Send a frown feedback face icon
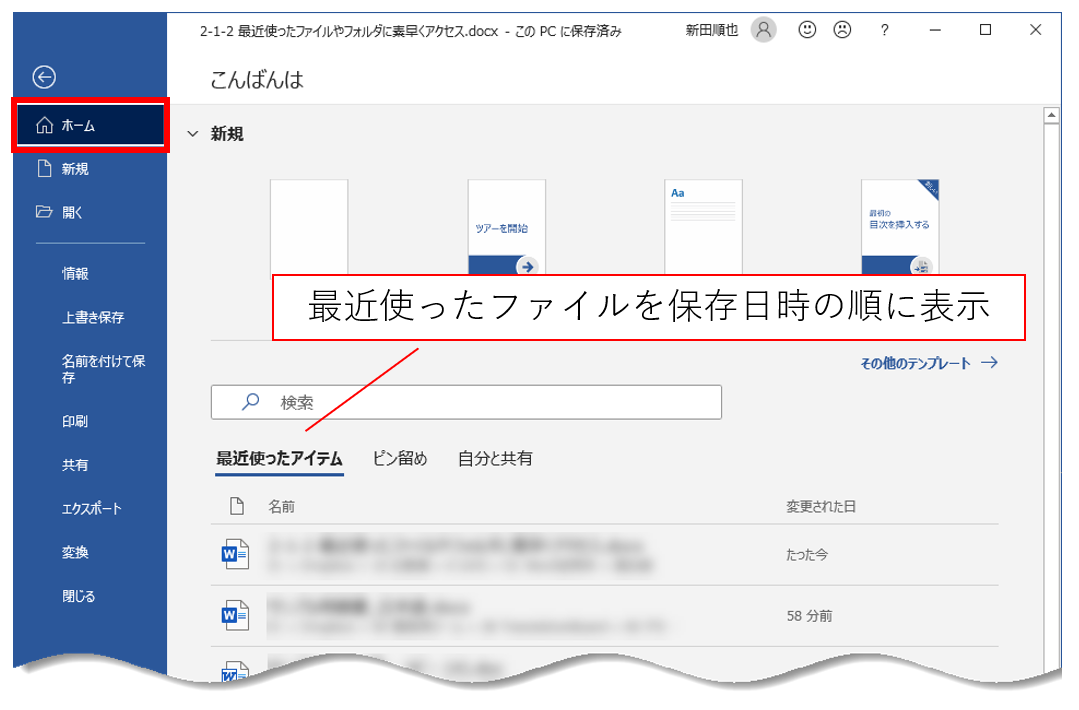This screenshot has height=710, width=1079. coord(842,30)
